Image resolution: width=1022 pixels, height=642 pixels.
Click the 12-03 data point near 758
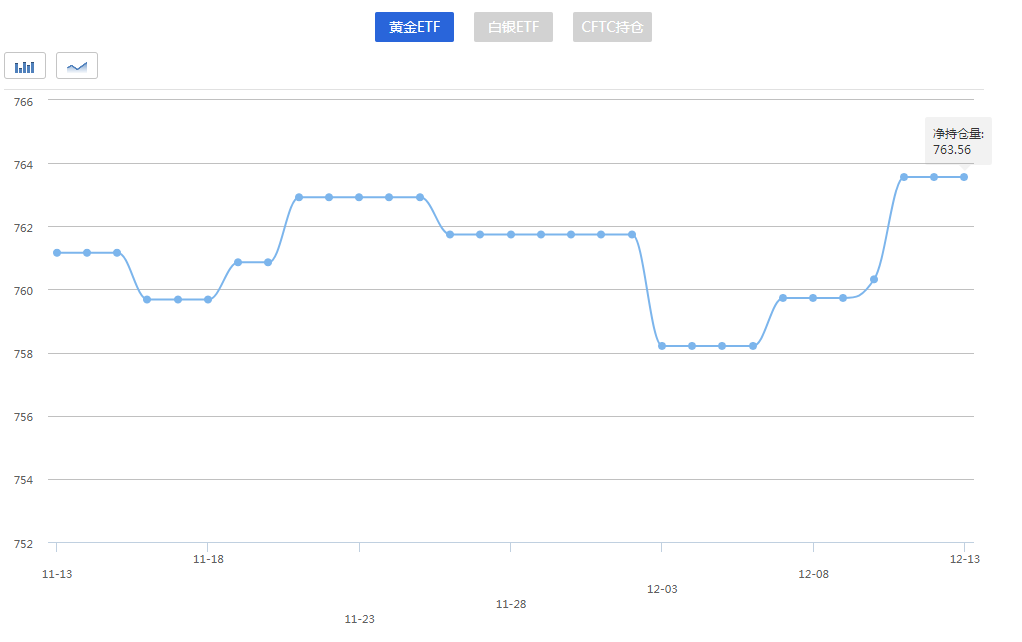point(662,346)
